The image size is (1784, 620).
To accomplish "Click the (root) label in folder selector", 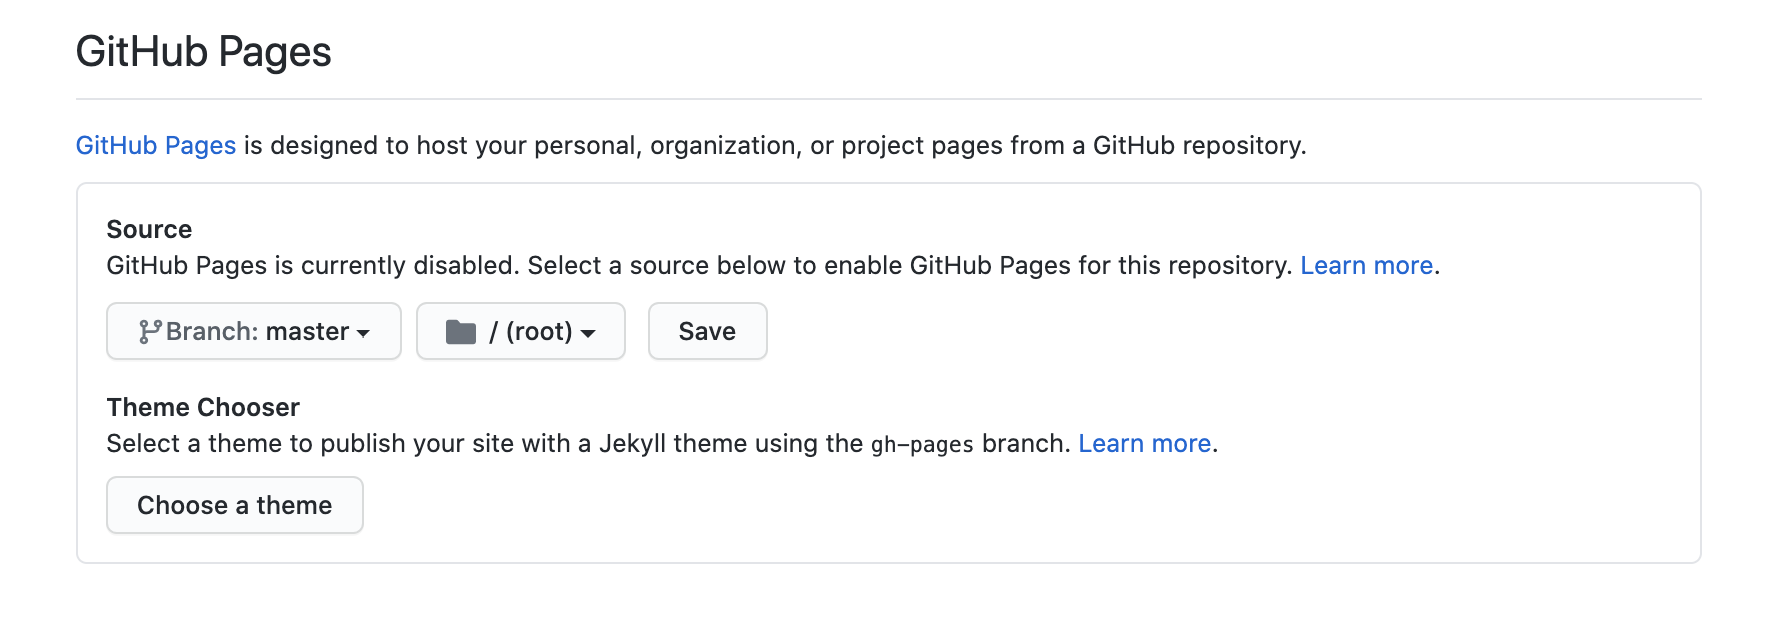I will [539, 332].
